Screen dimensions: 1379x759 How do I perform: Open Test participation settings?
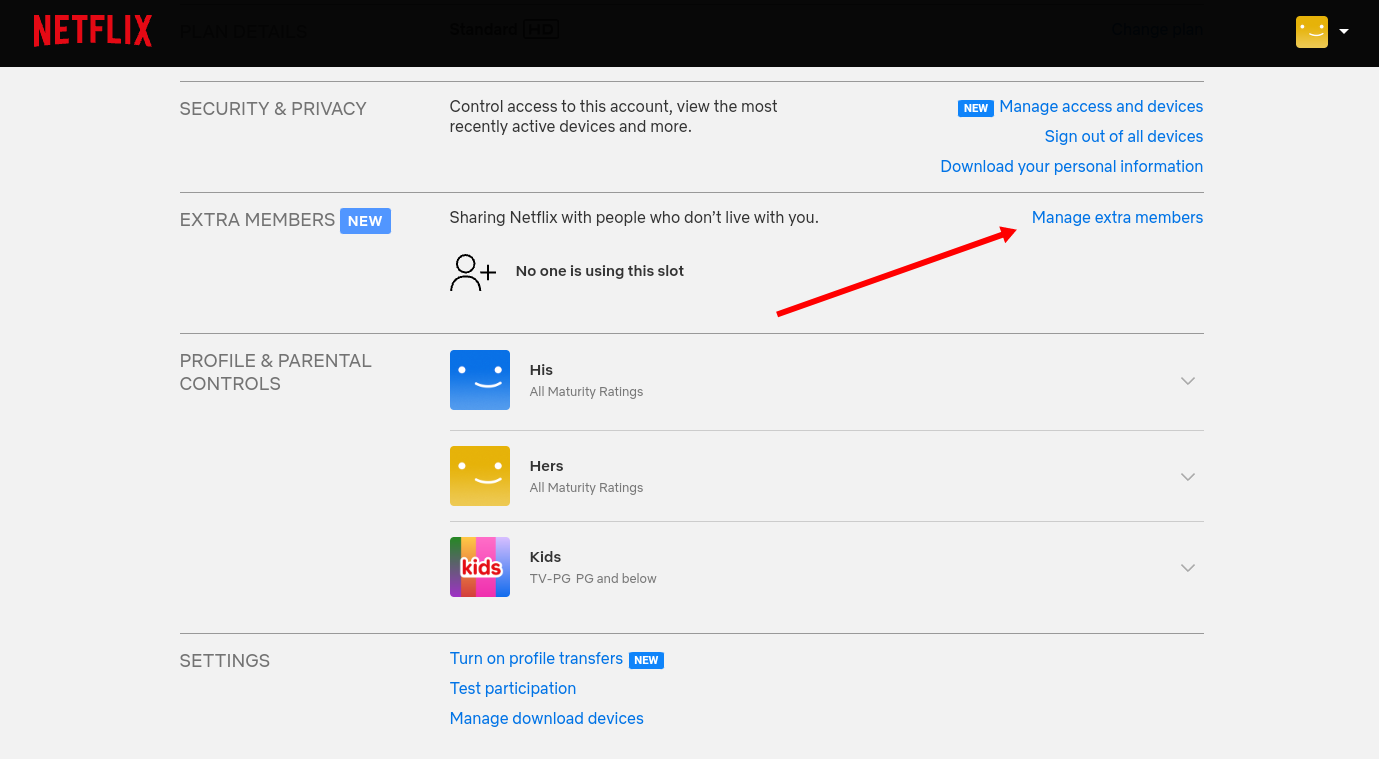coord(512,688)
